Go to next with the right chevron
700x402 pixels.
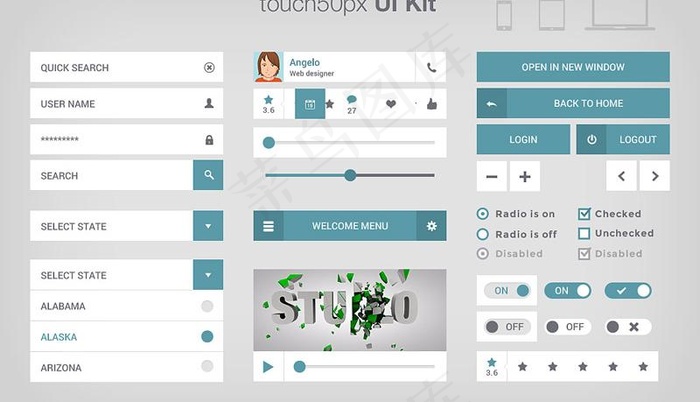click(655, 176)
